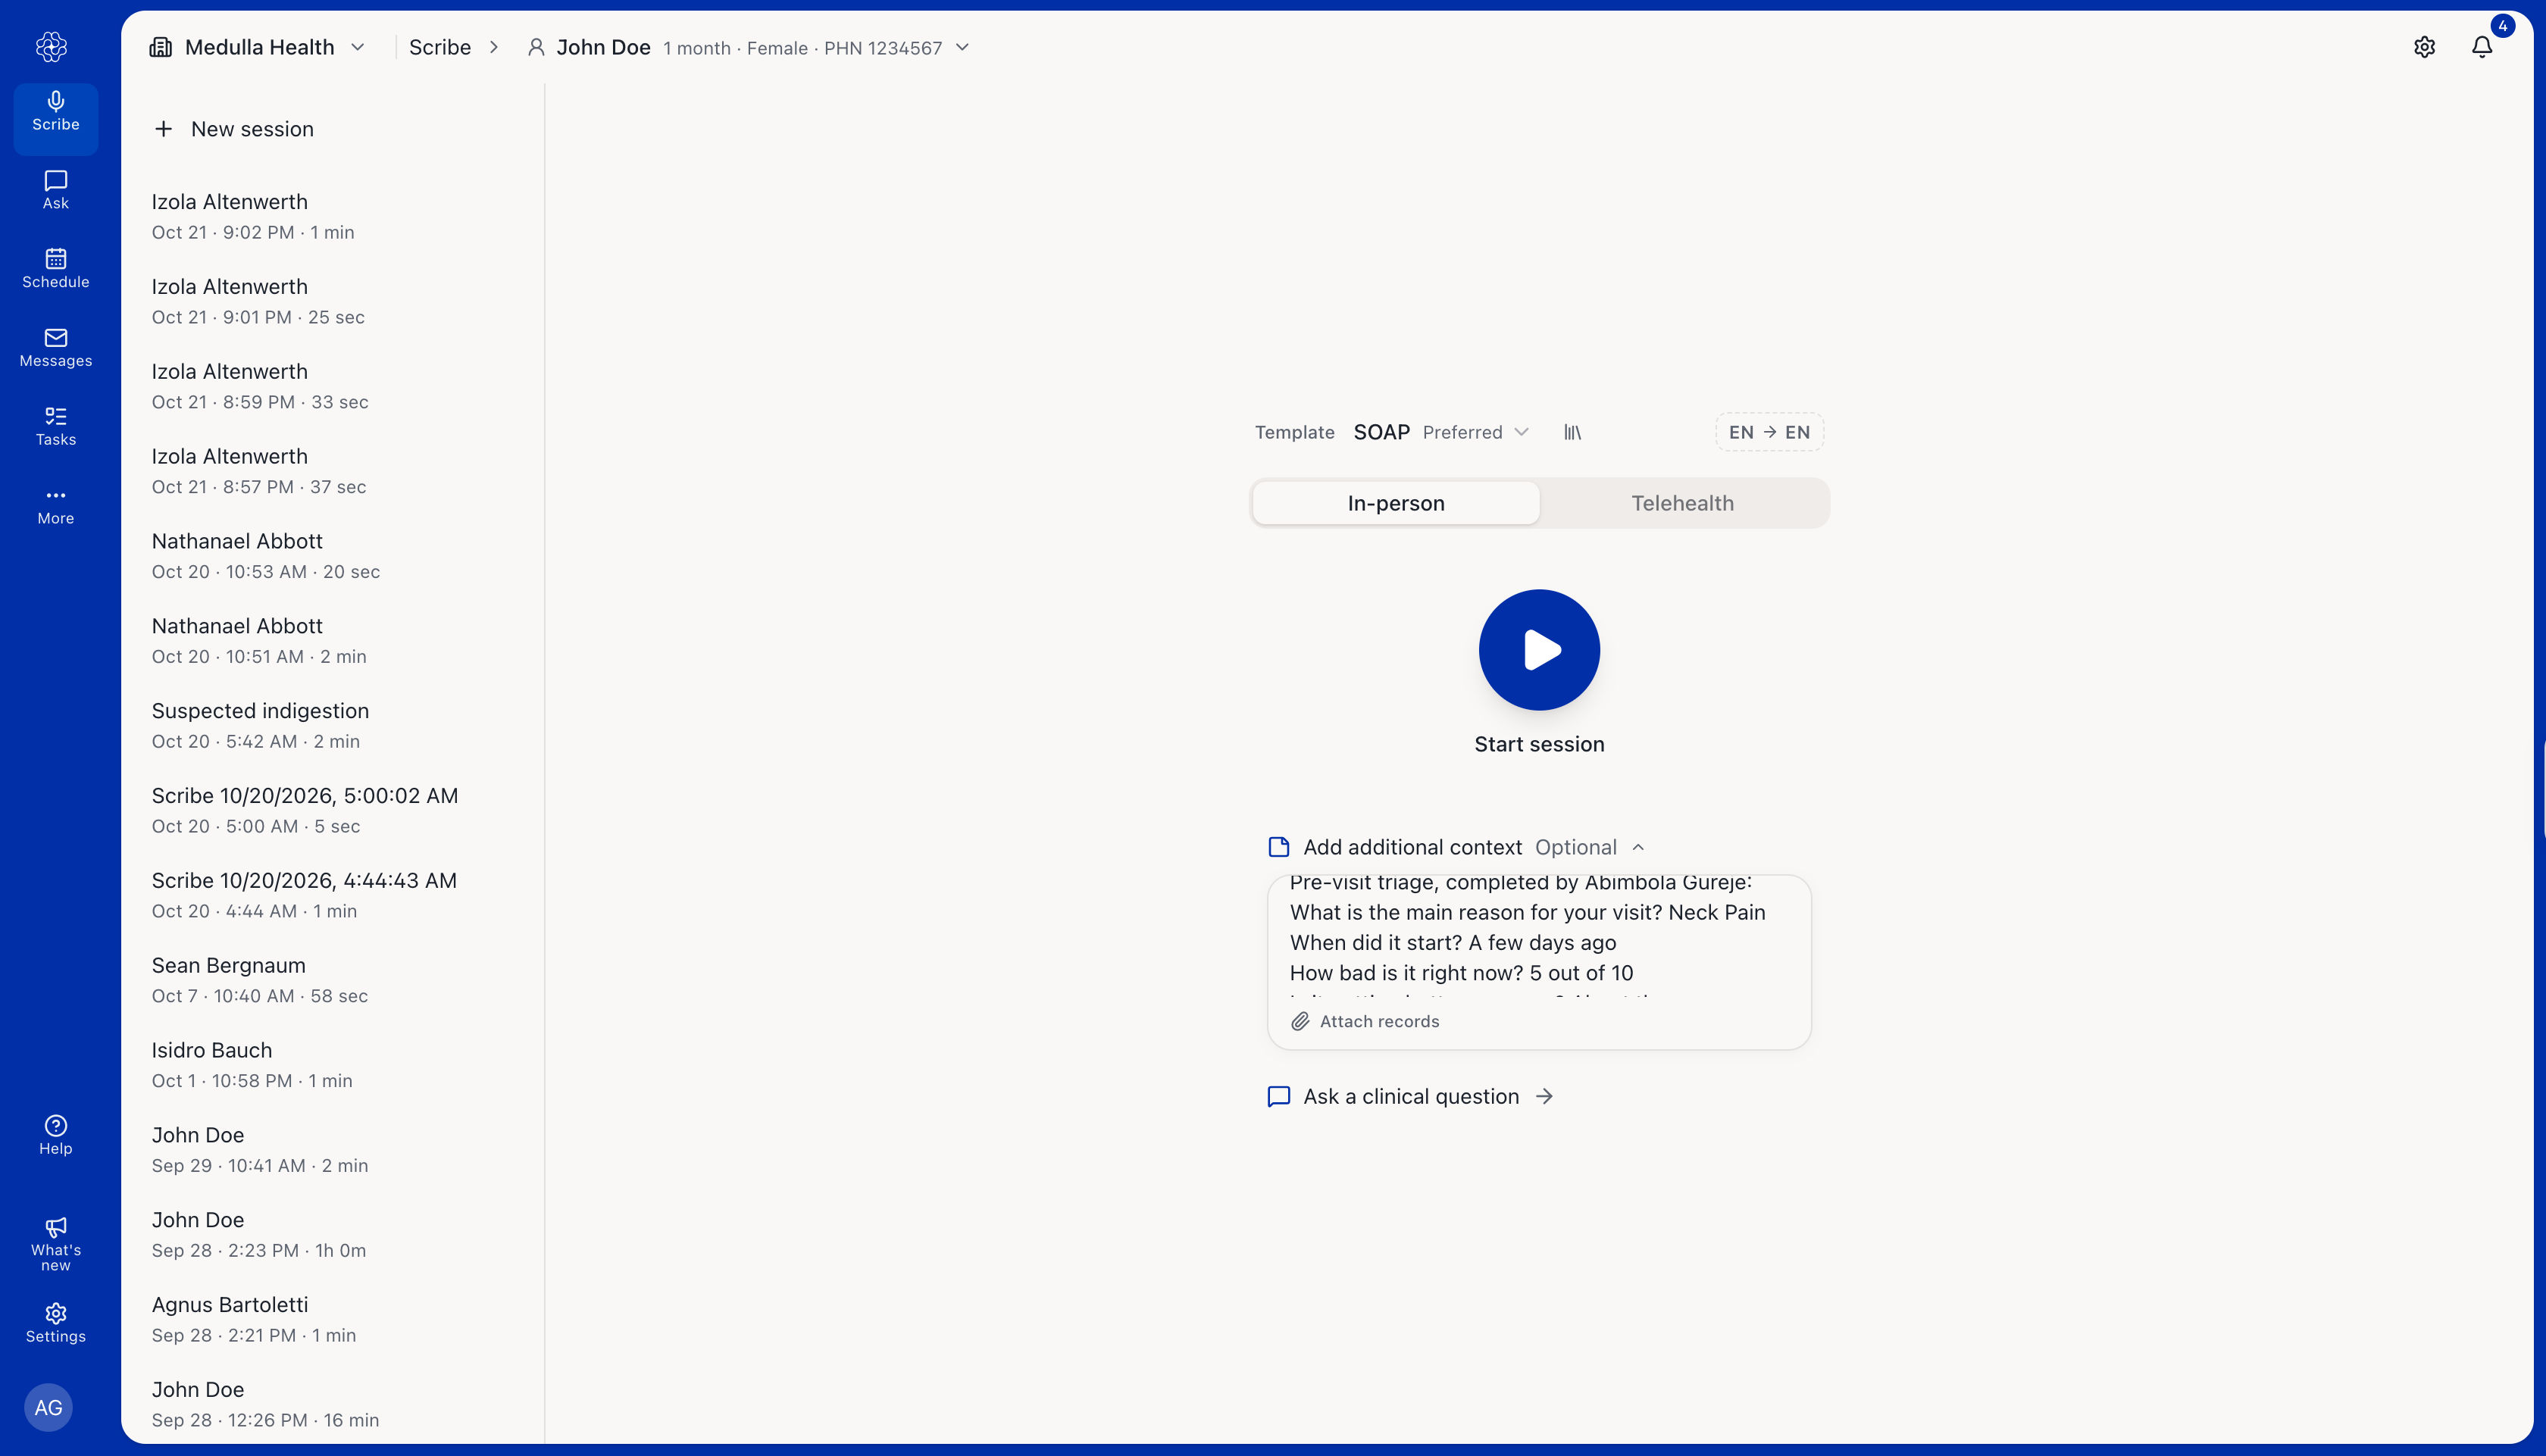The image size is (2546, 1456).
Task: Click the AG user avatar
Action: click(48, 1407)
